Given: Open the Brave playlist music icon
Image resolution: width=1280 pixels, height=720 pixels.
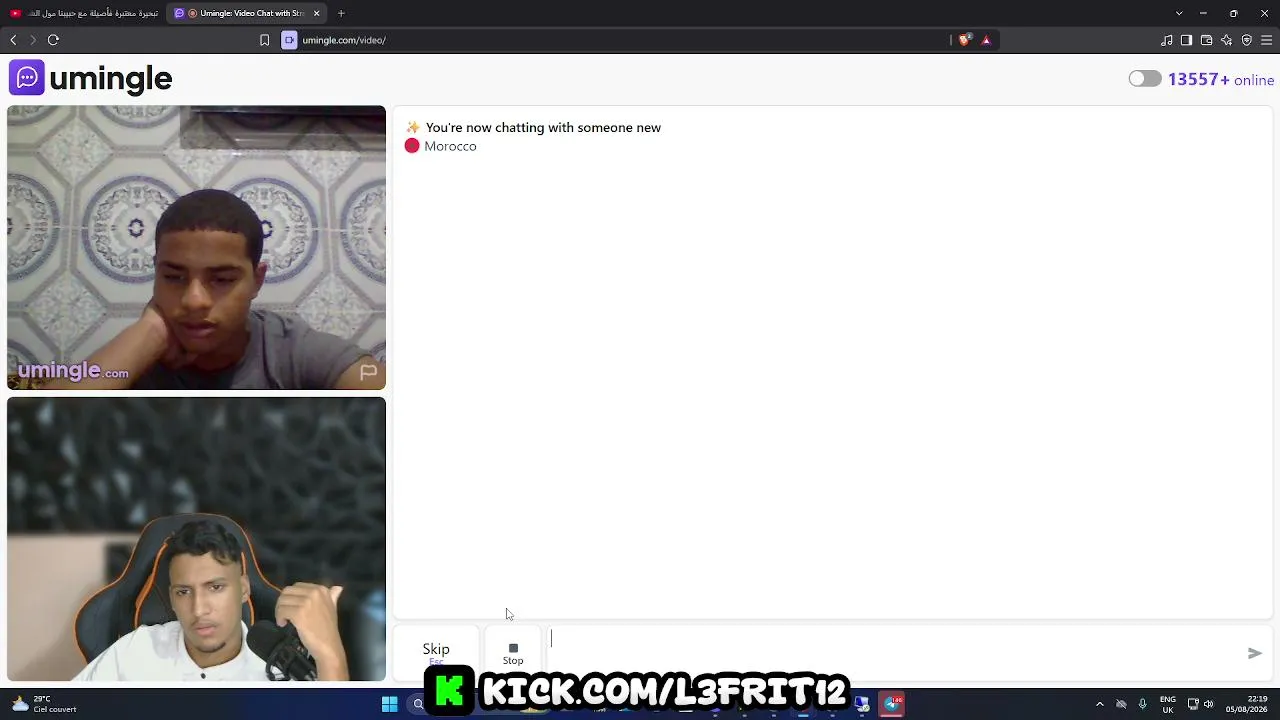Looking at the screenshot, I should [1166, 40].
